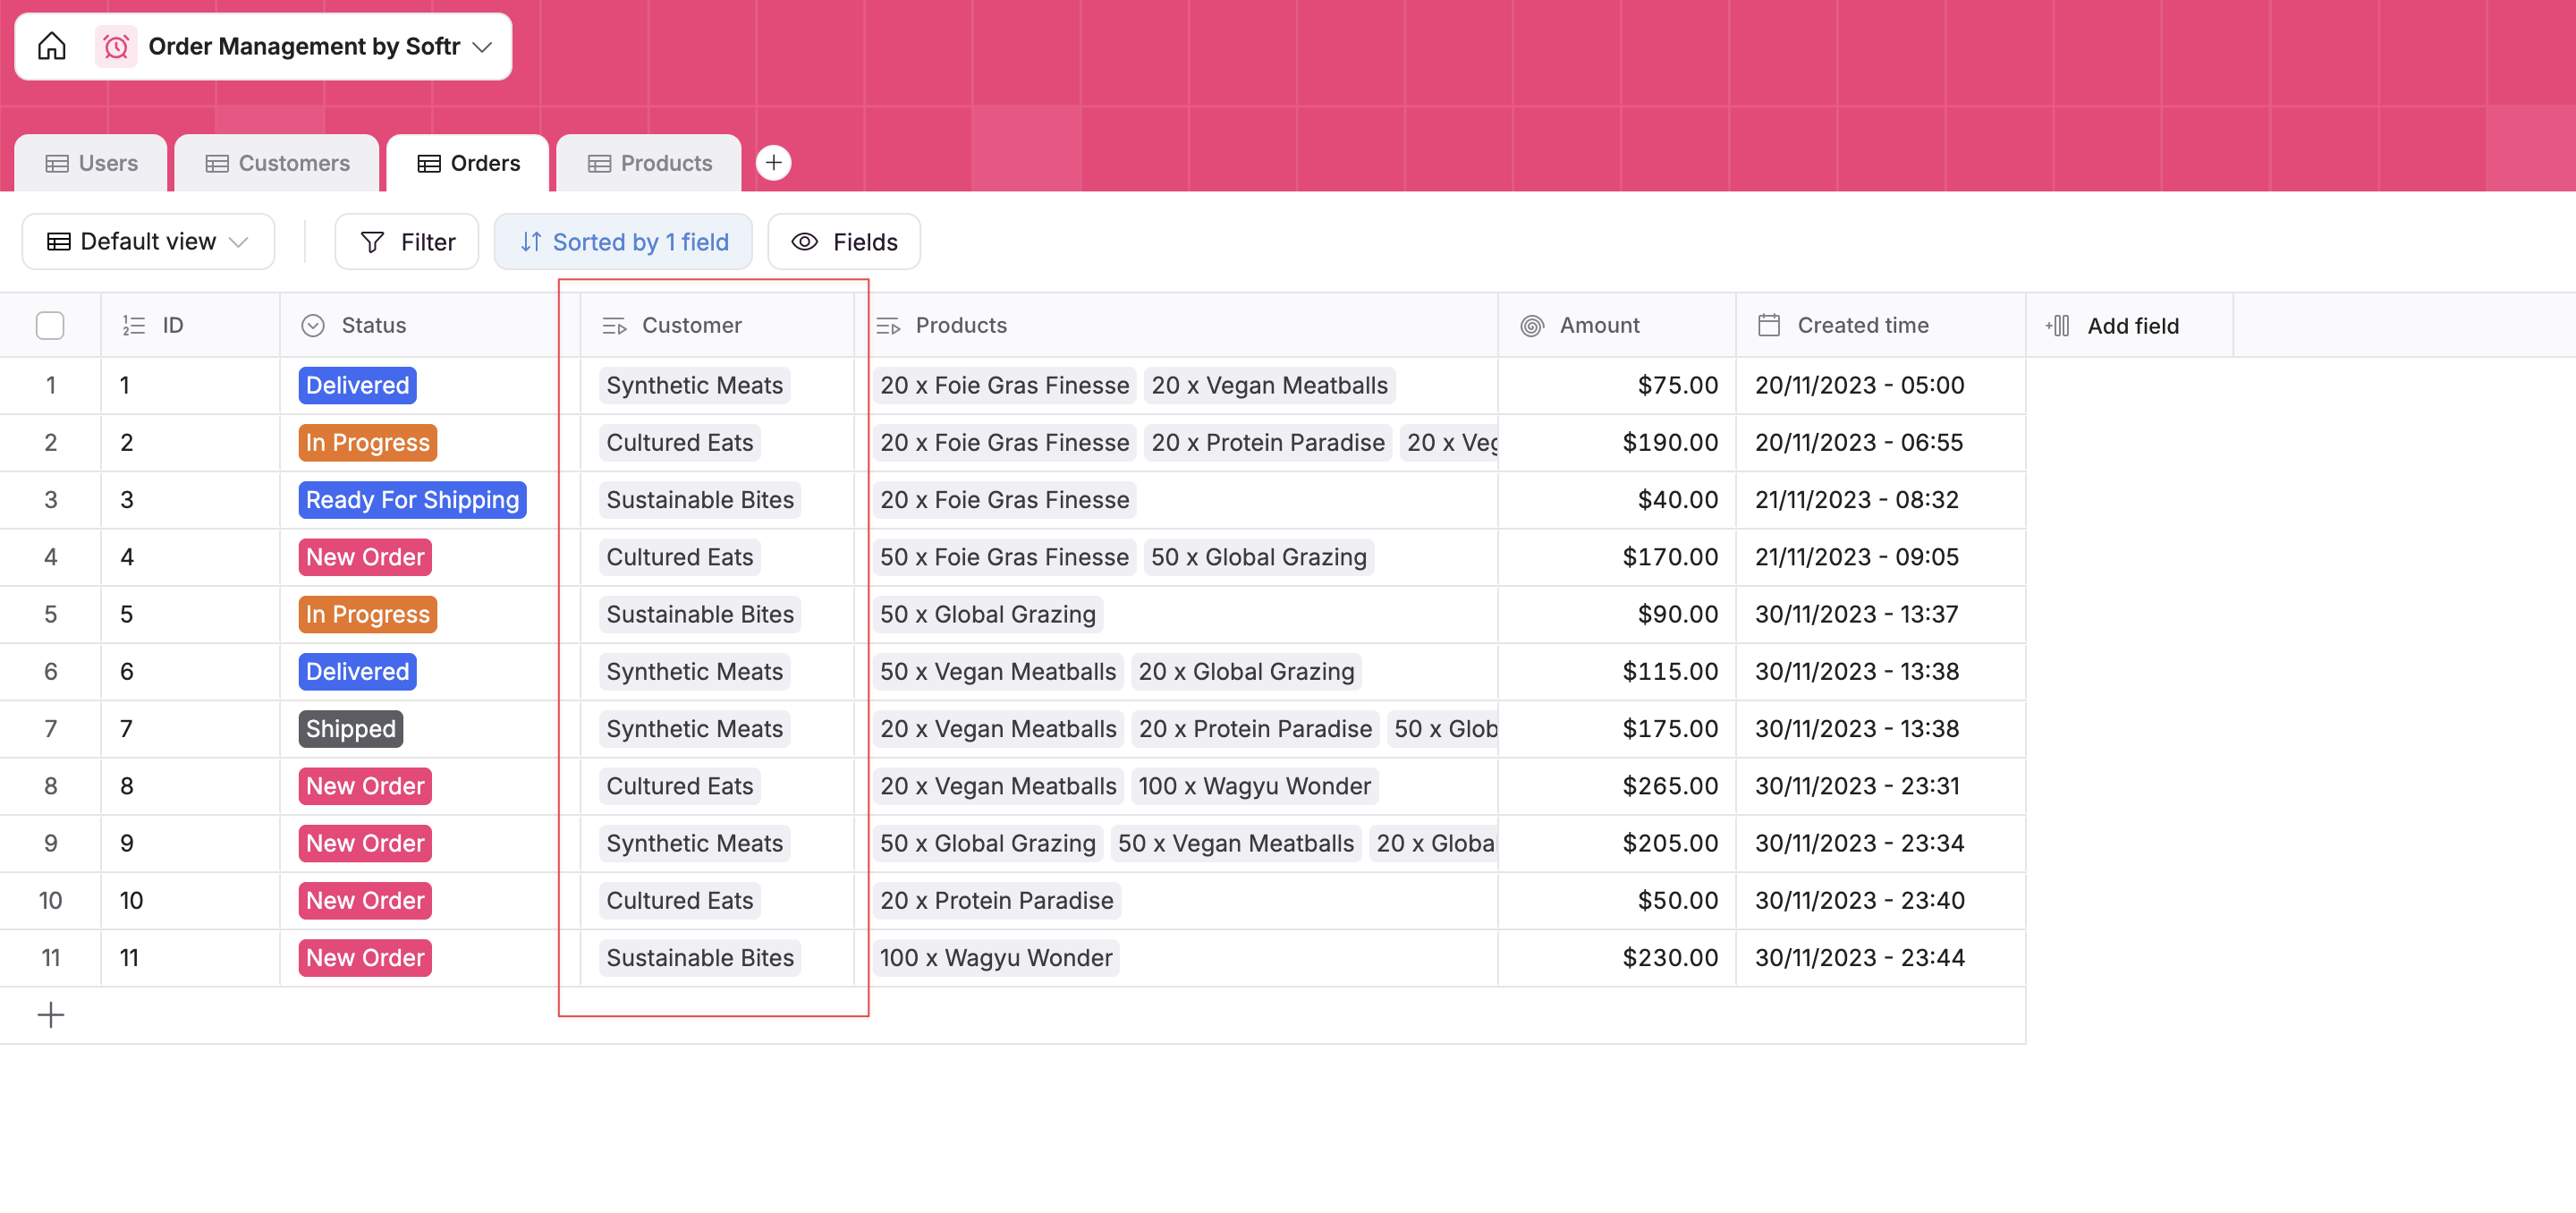
Task: Click the Amount column header icon
Action: click(x=1531, y=325)
